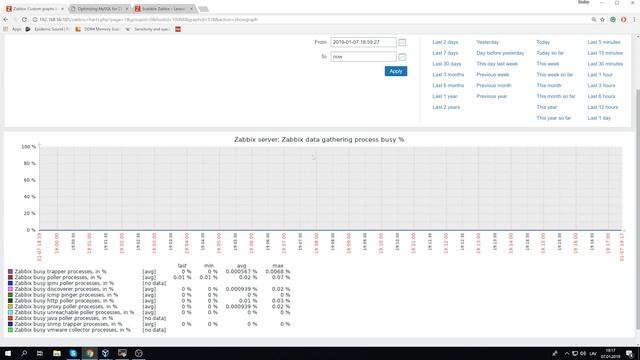Click the volume icon in system tray
This screenshot has height=360, width=640.
583,353
